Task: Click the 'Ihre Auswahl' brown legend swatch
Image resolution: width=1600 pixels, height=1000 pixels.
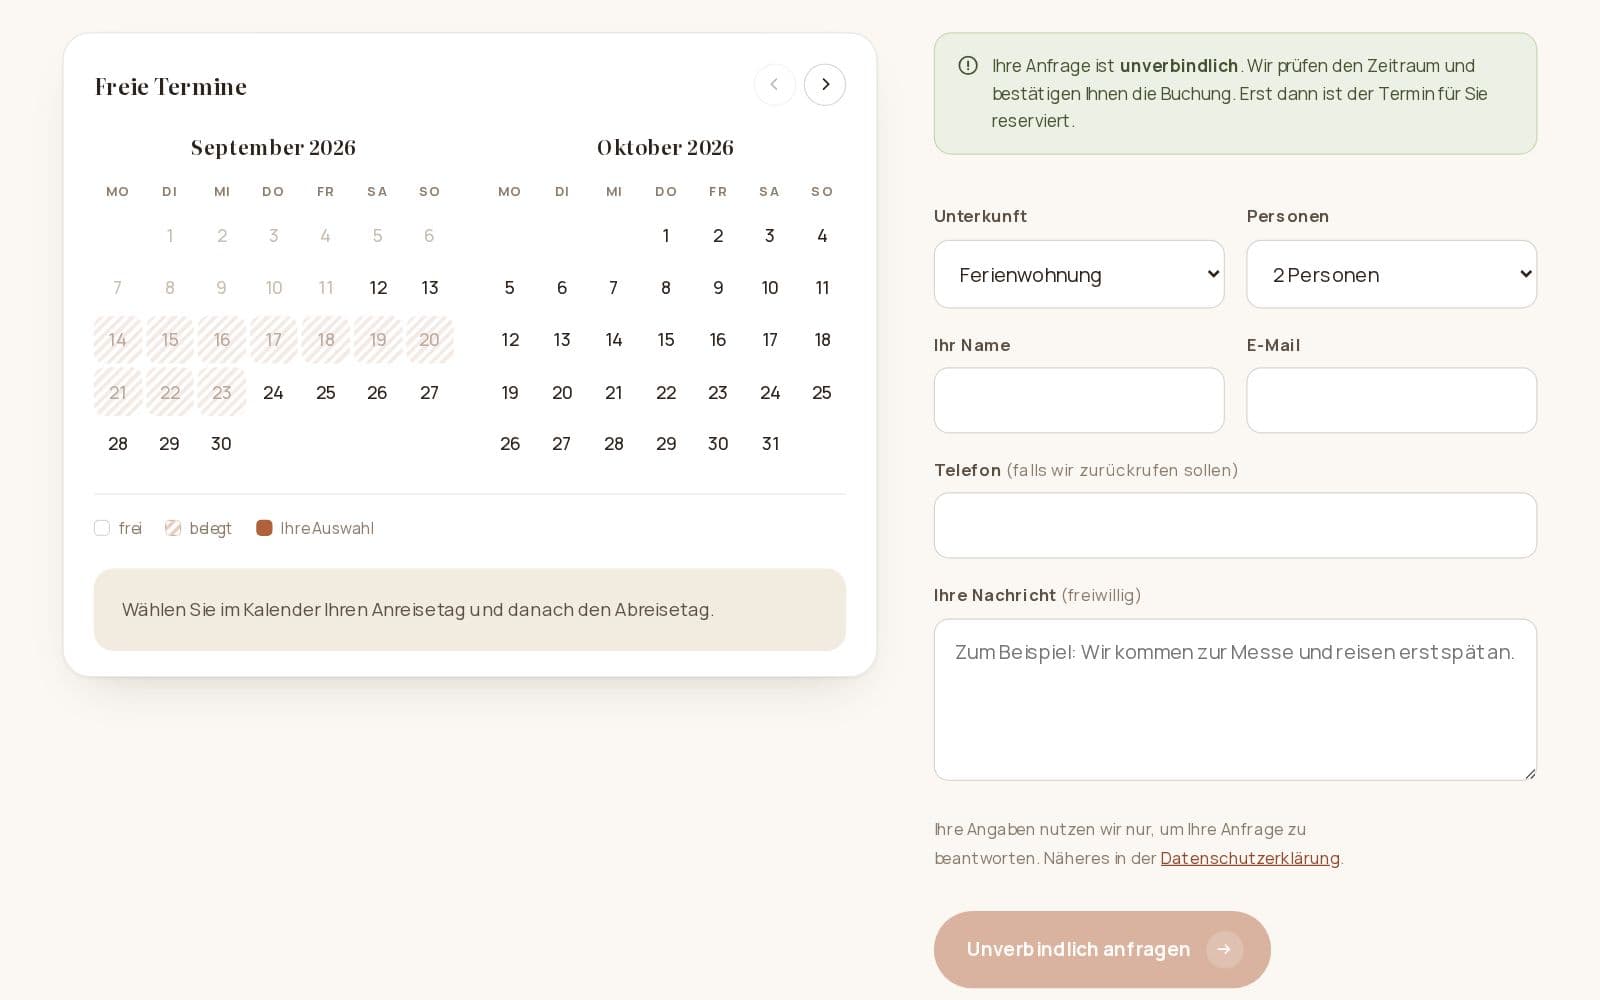Action: click(264, 528)
